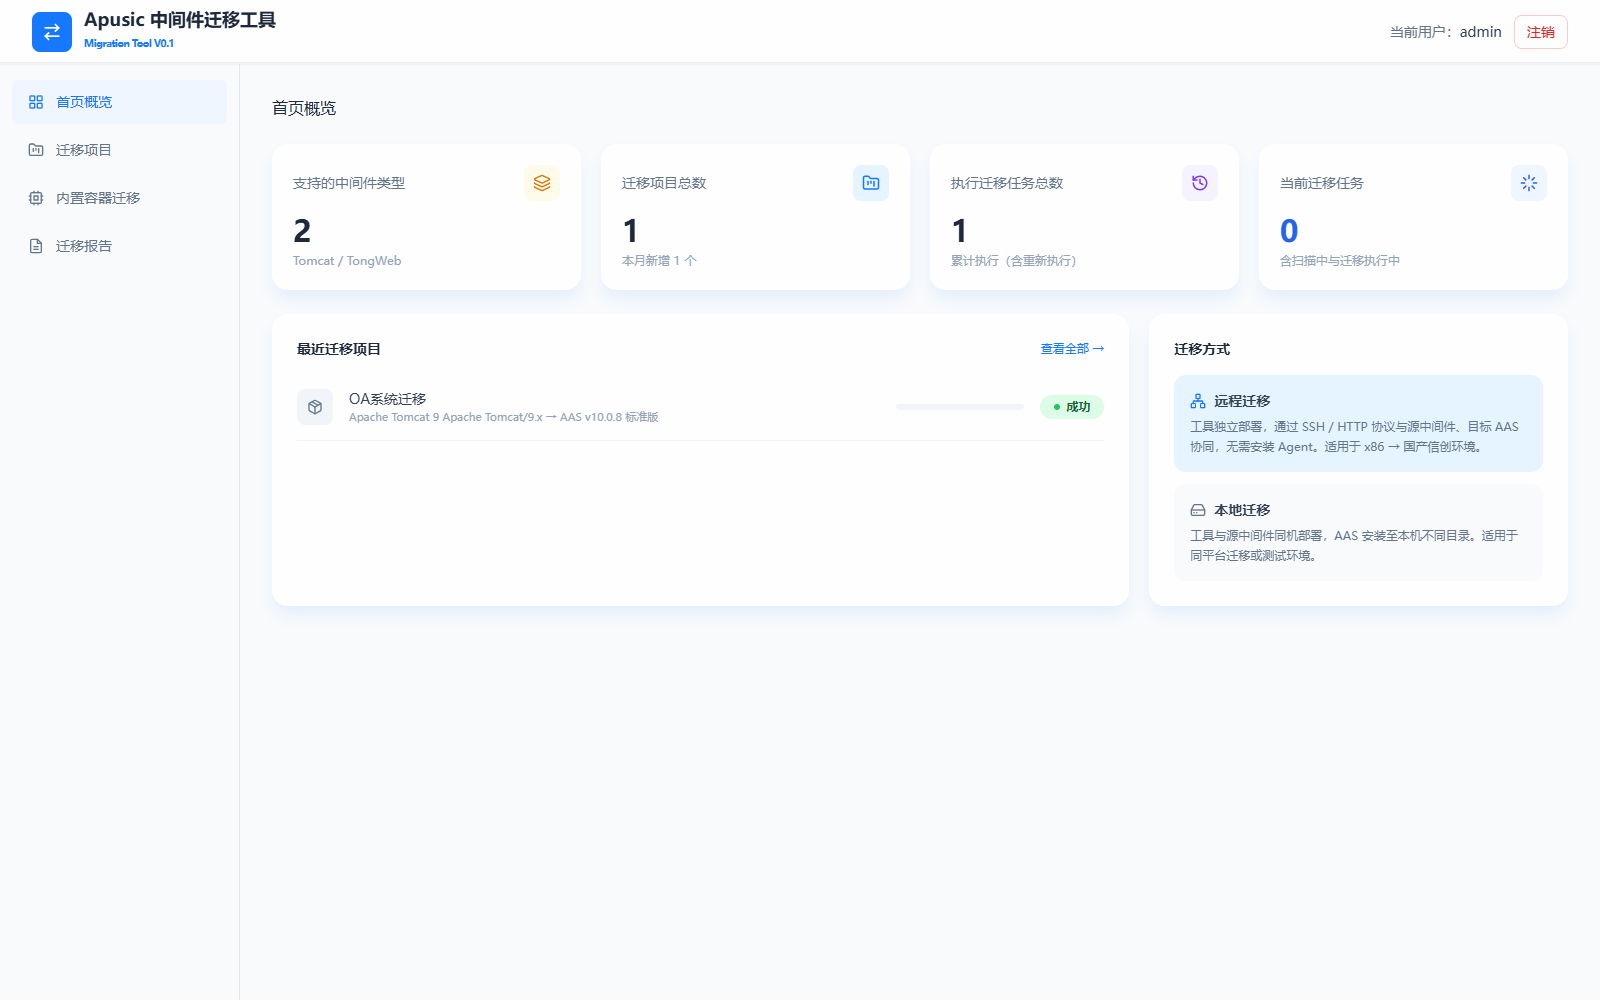The image size is (1600, 1000).
Task: Click the 最近迁移项目 heading
Action: point(339,349)
